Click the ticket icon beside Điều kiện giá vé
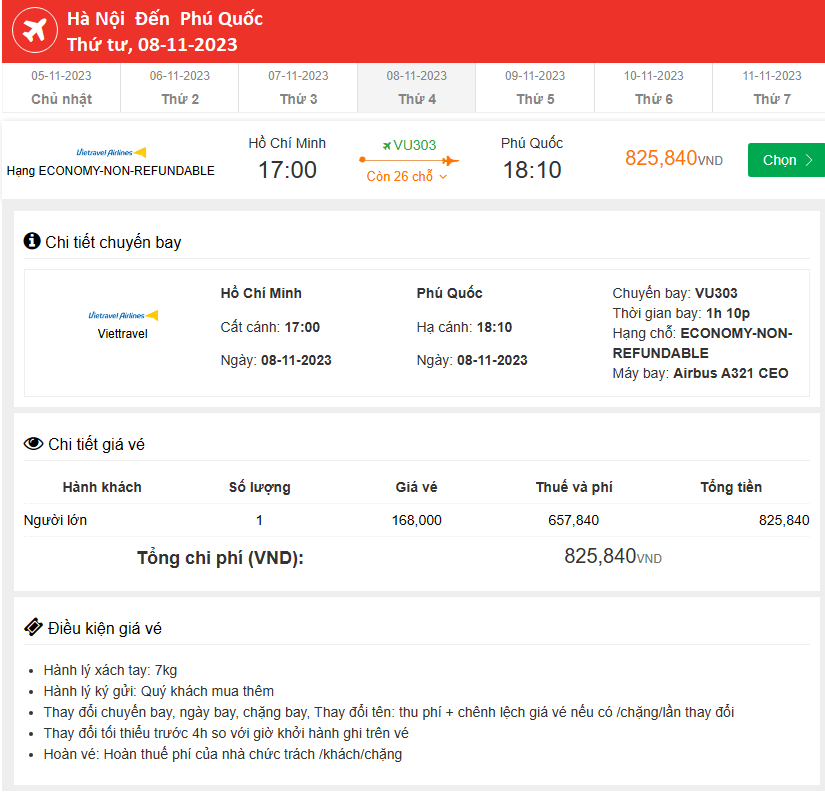825x795 pixels. coord(33,627)
